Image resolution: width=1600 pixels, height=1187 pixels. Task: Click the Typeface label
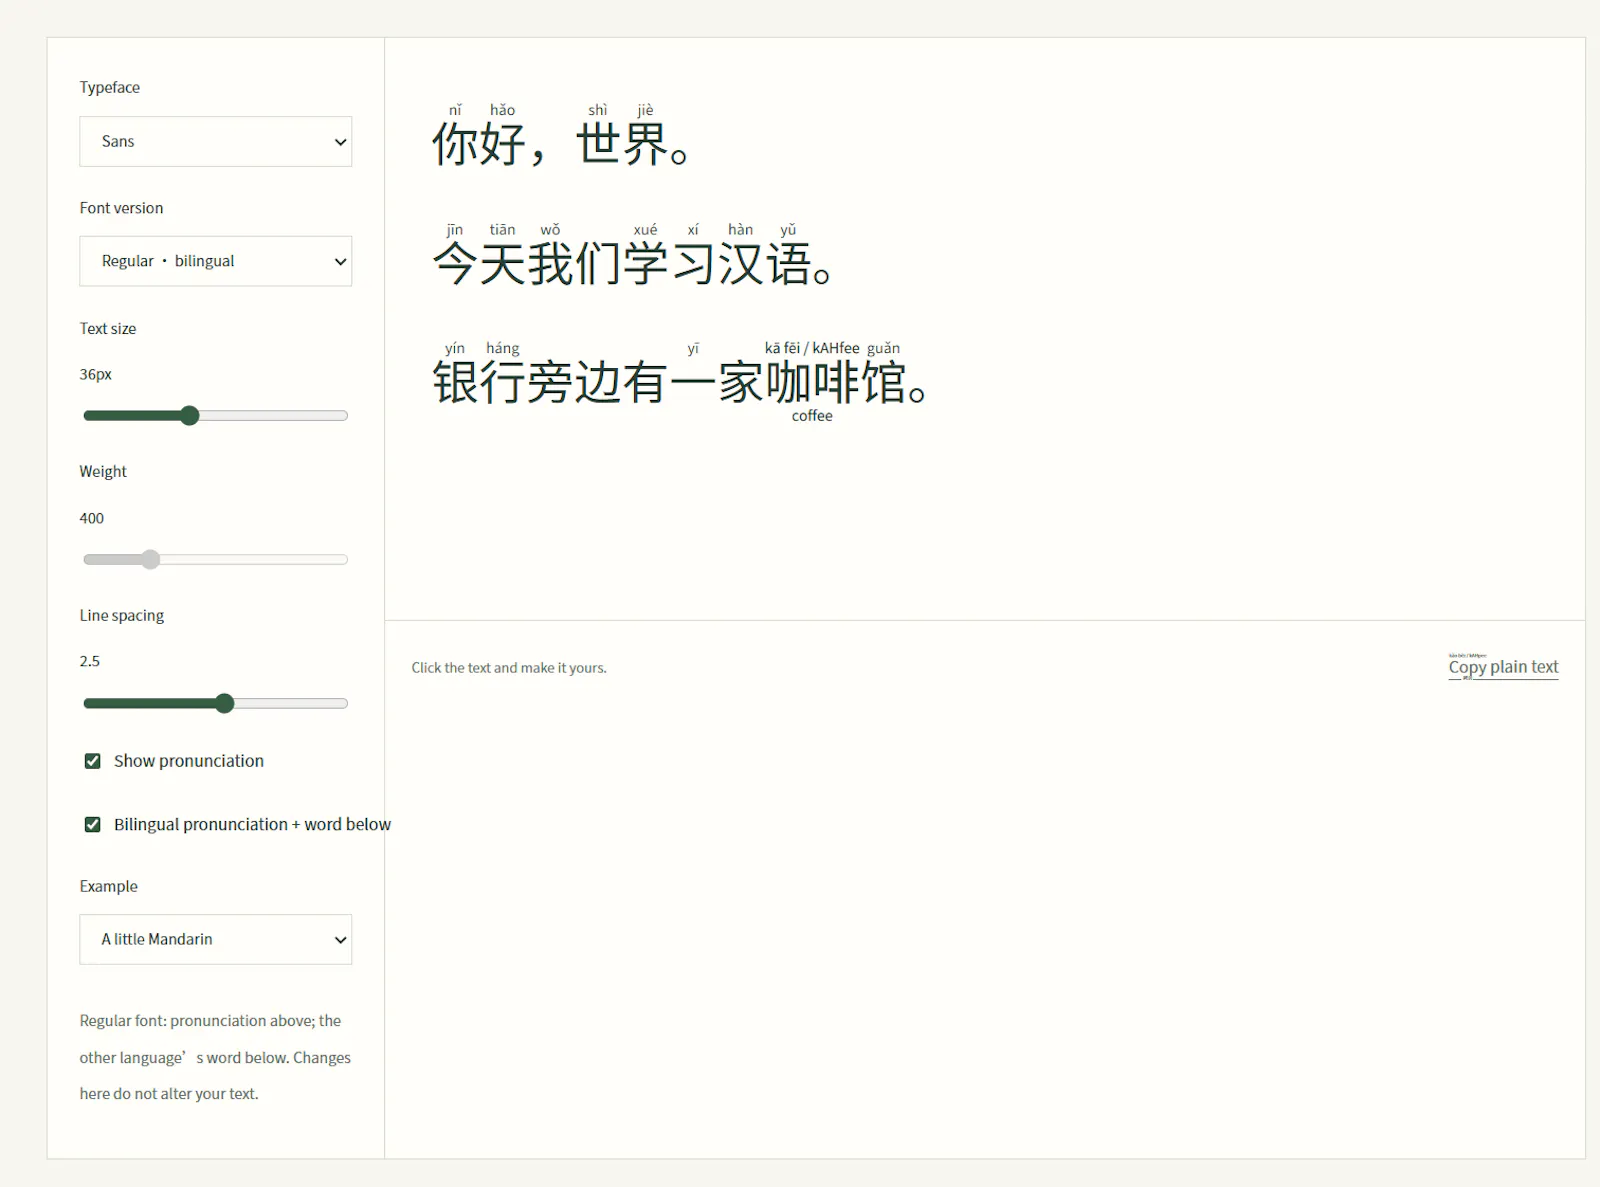110,87
